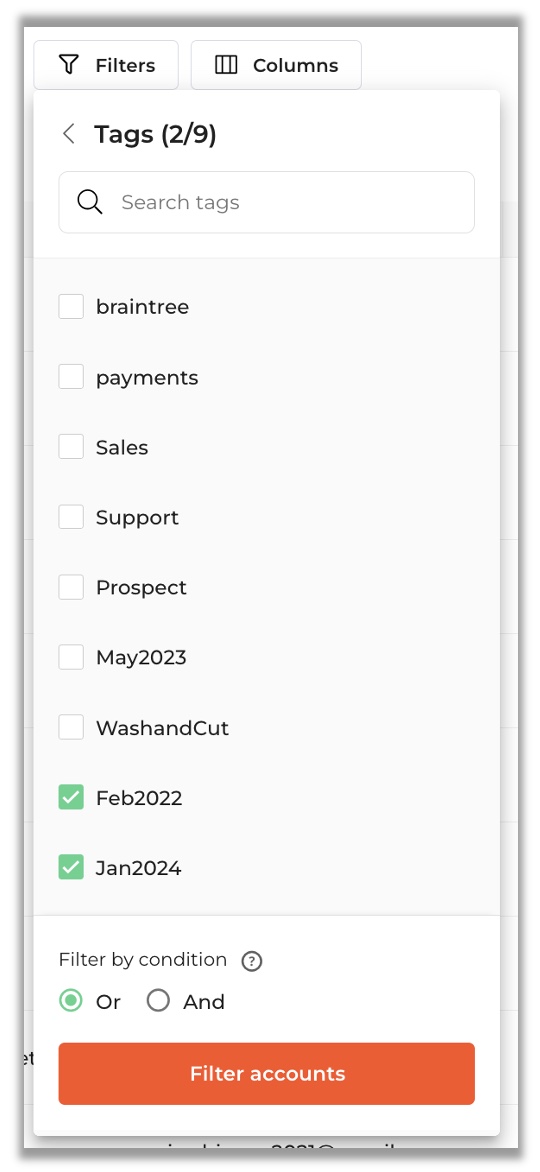Go back using the left chevron arrow
Viewport: 540px width, 1172px height.
[69, 135]
